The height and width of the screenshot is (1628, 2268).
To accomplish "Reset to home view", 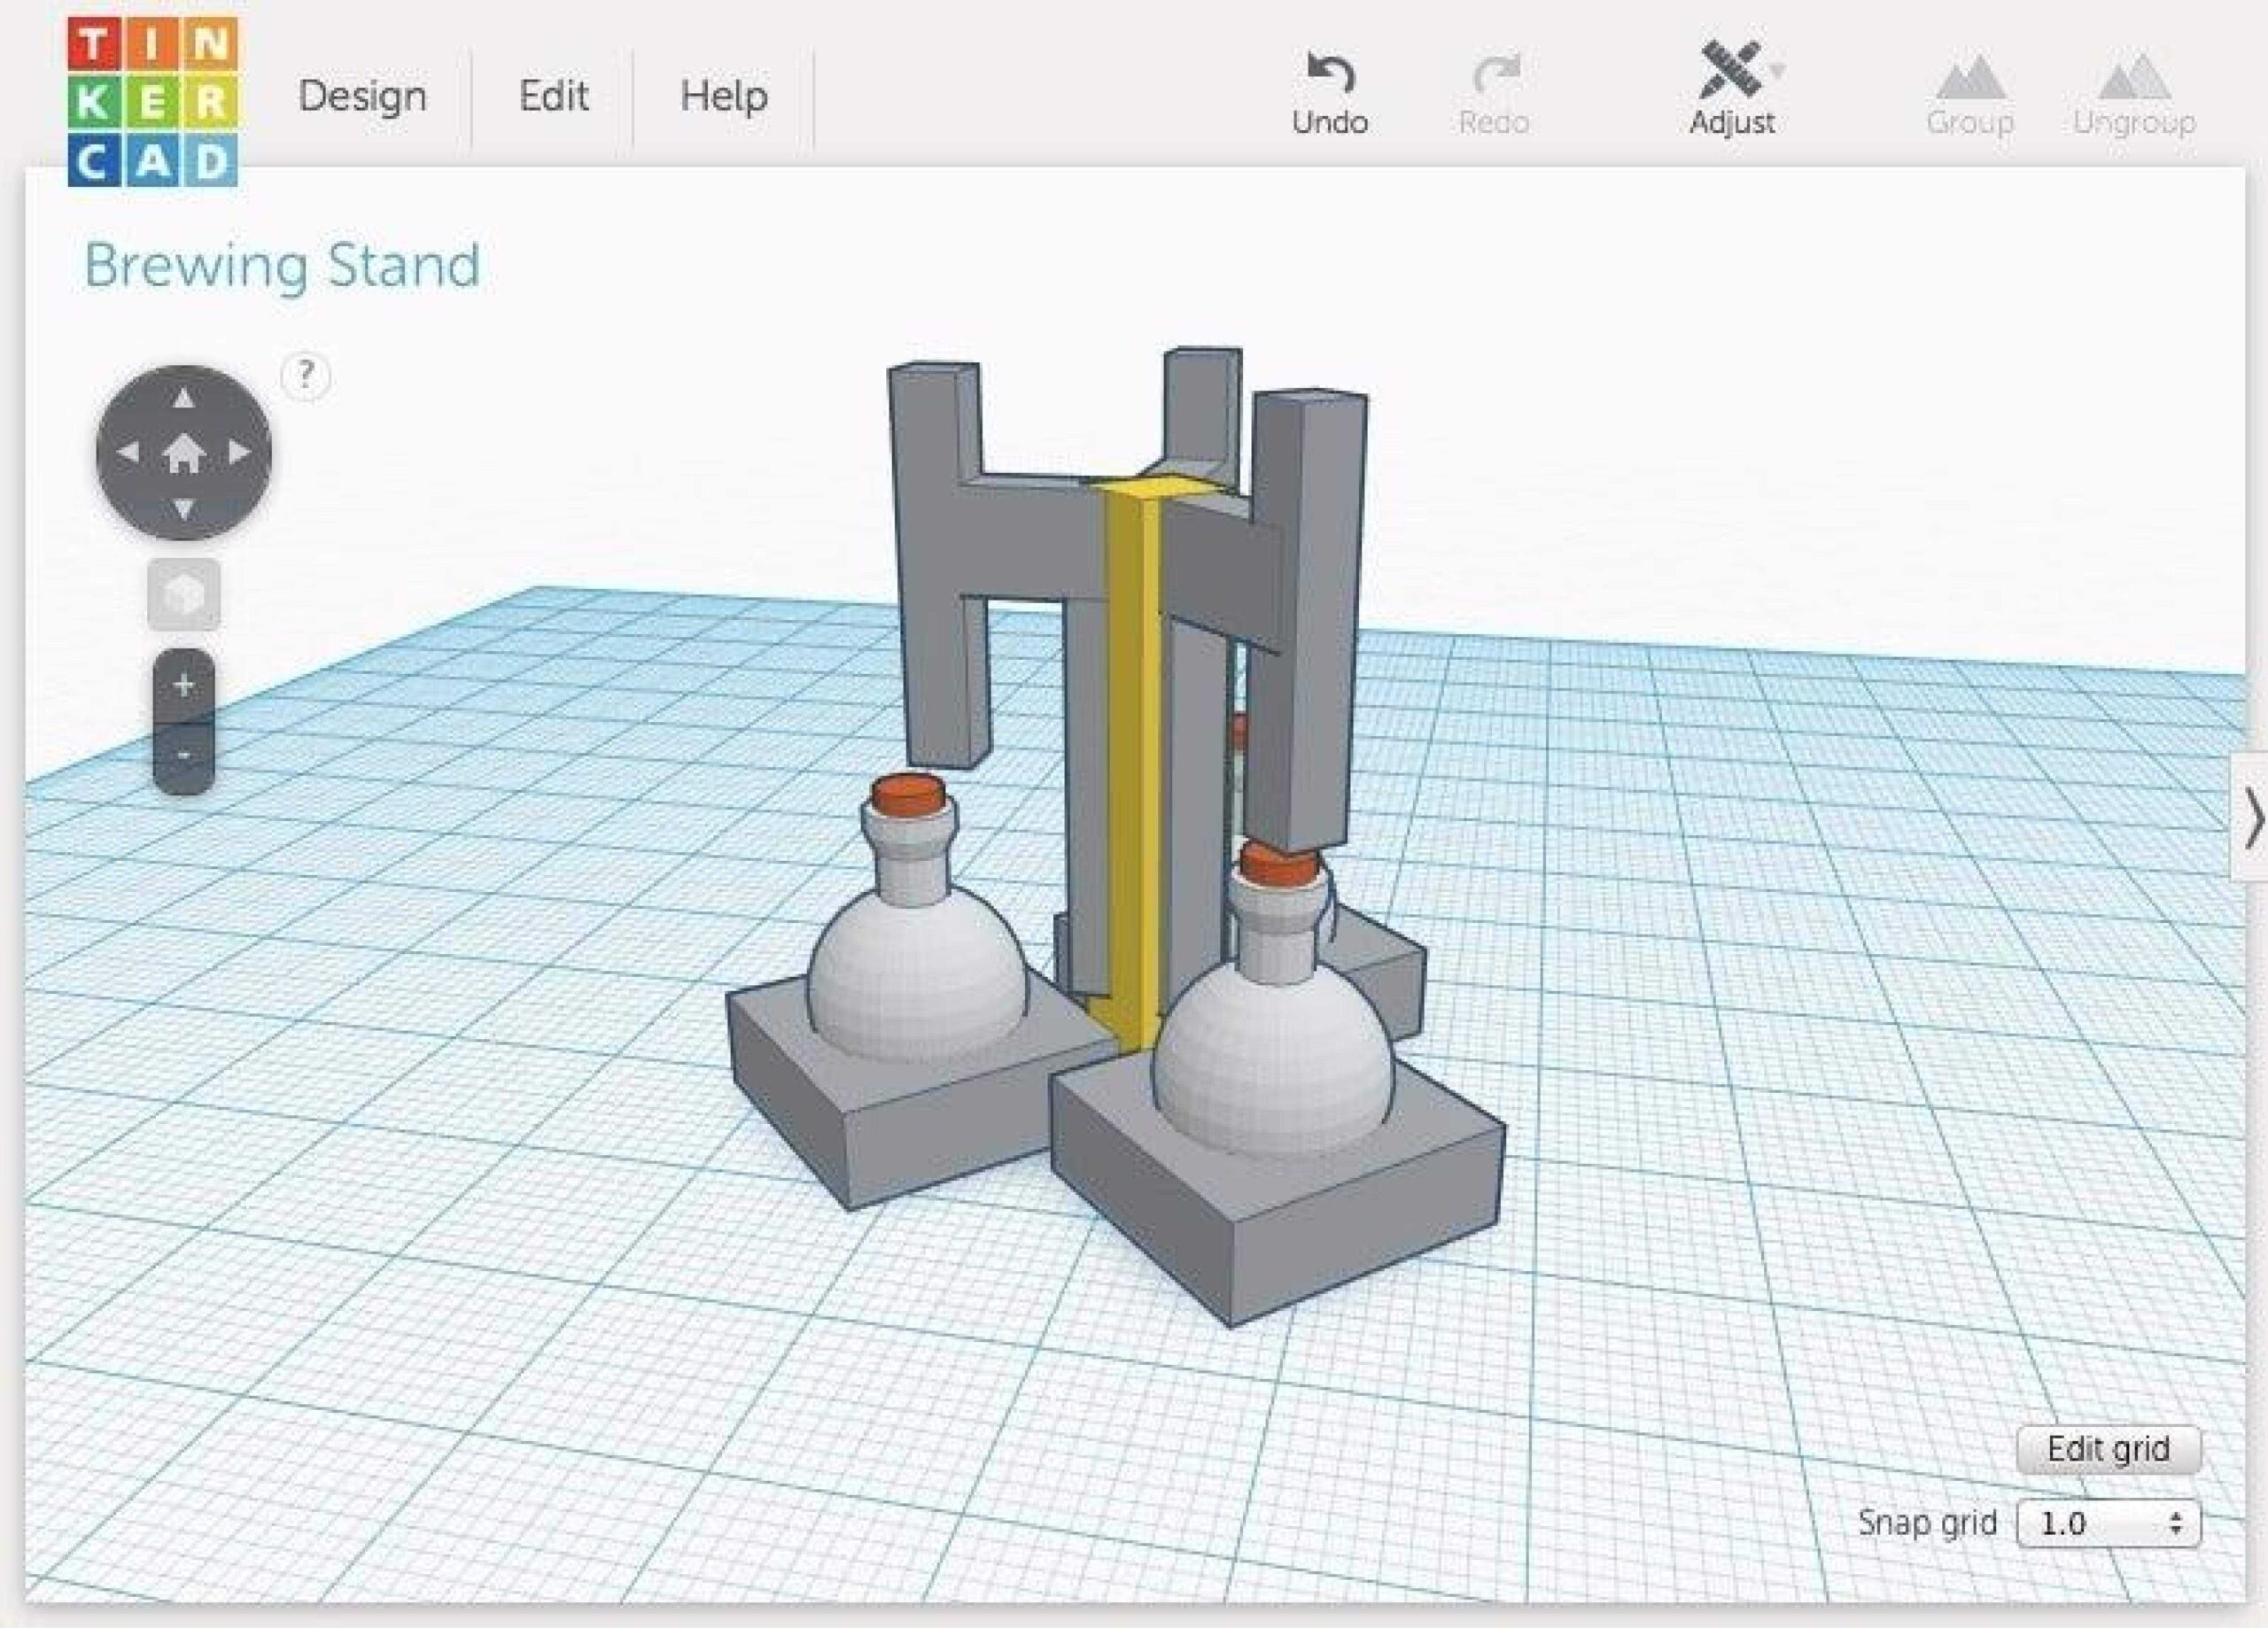I will 183,453.
